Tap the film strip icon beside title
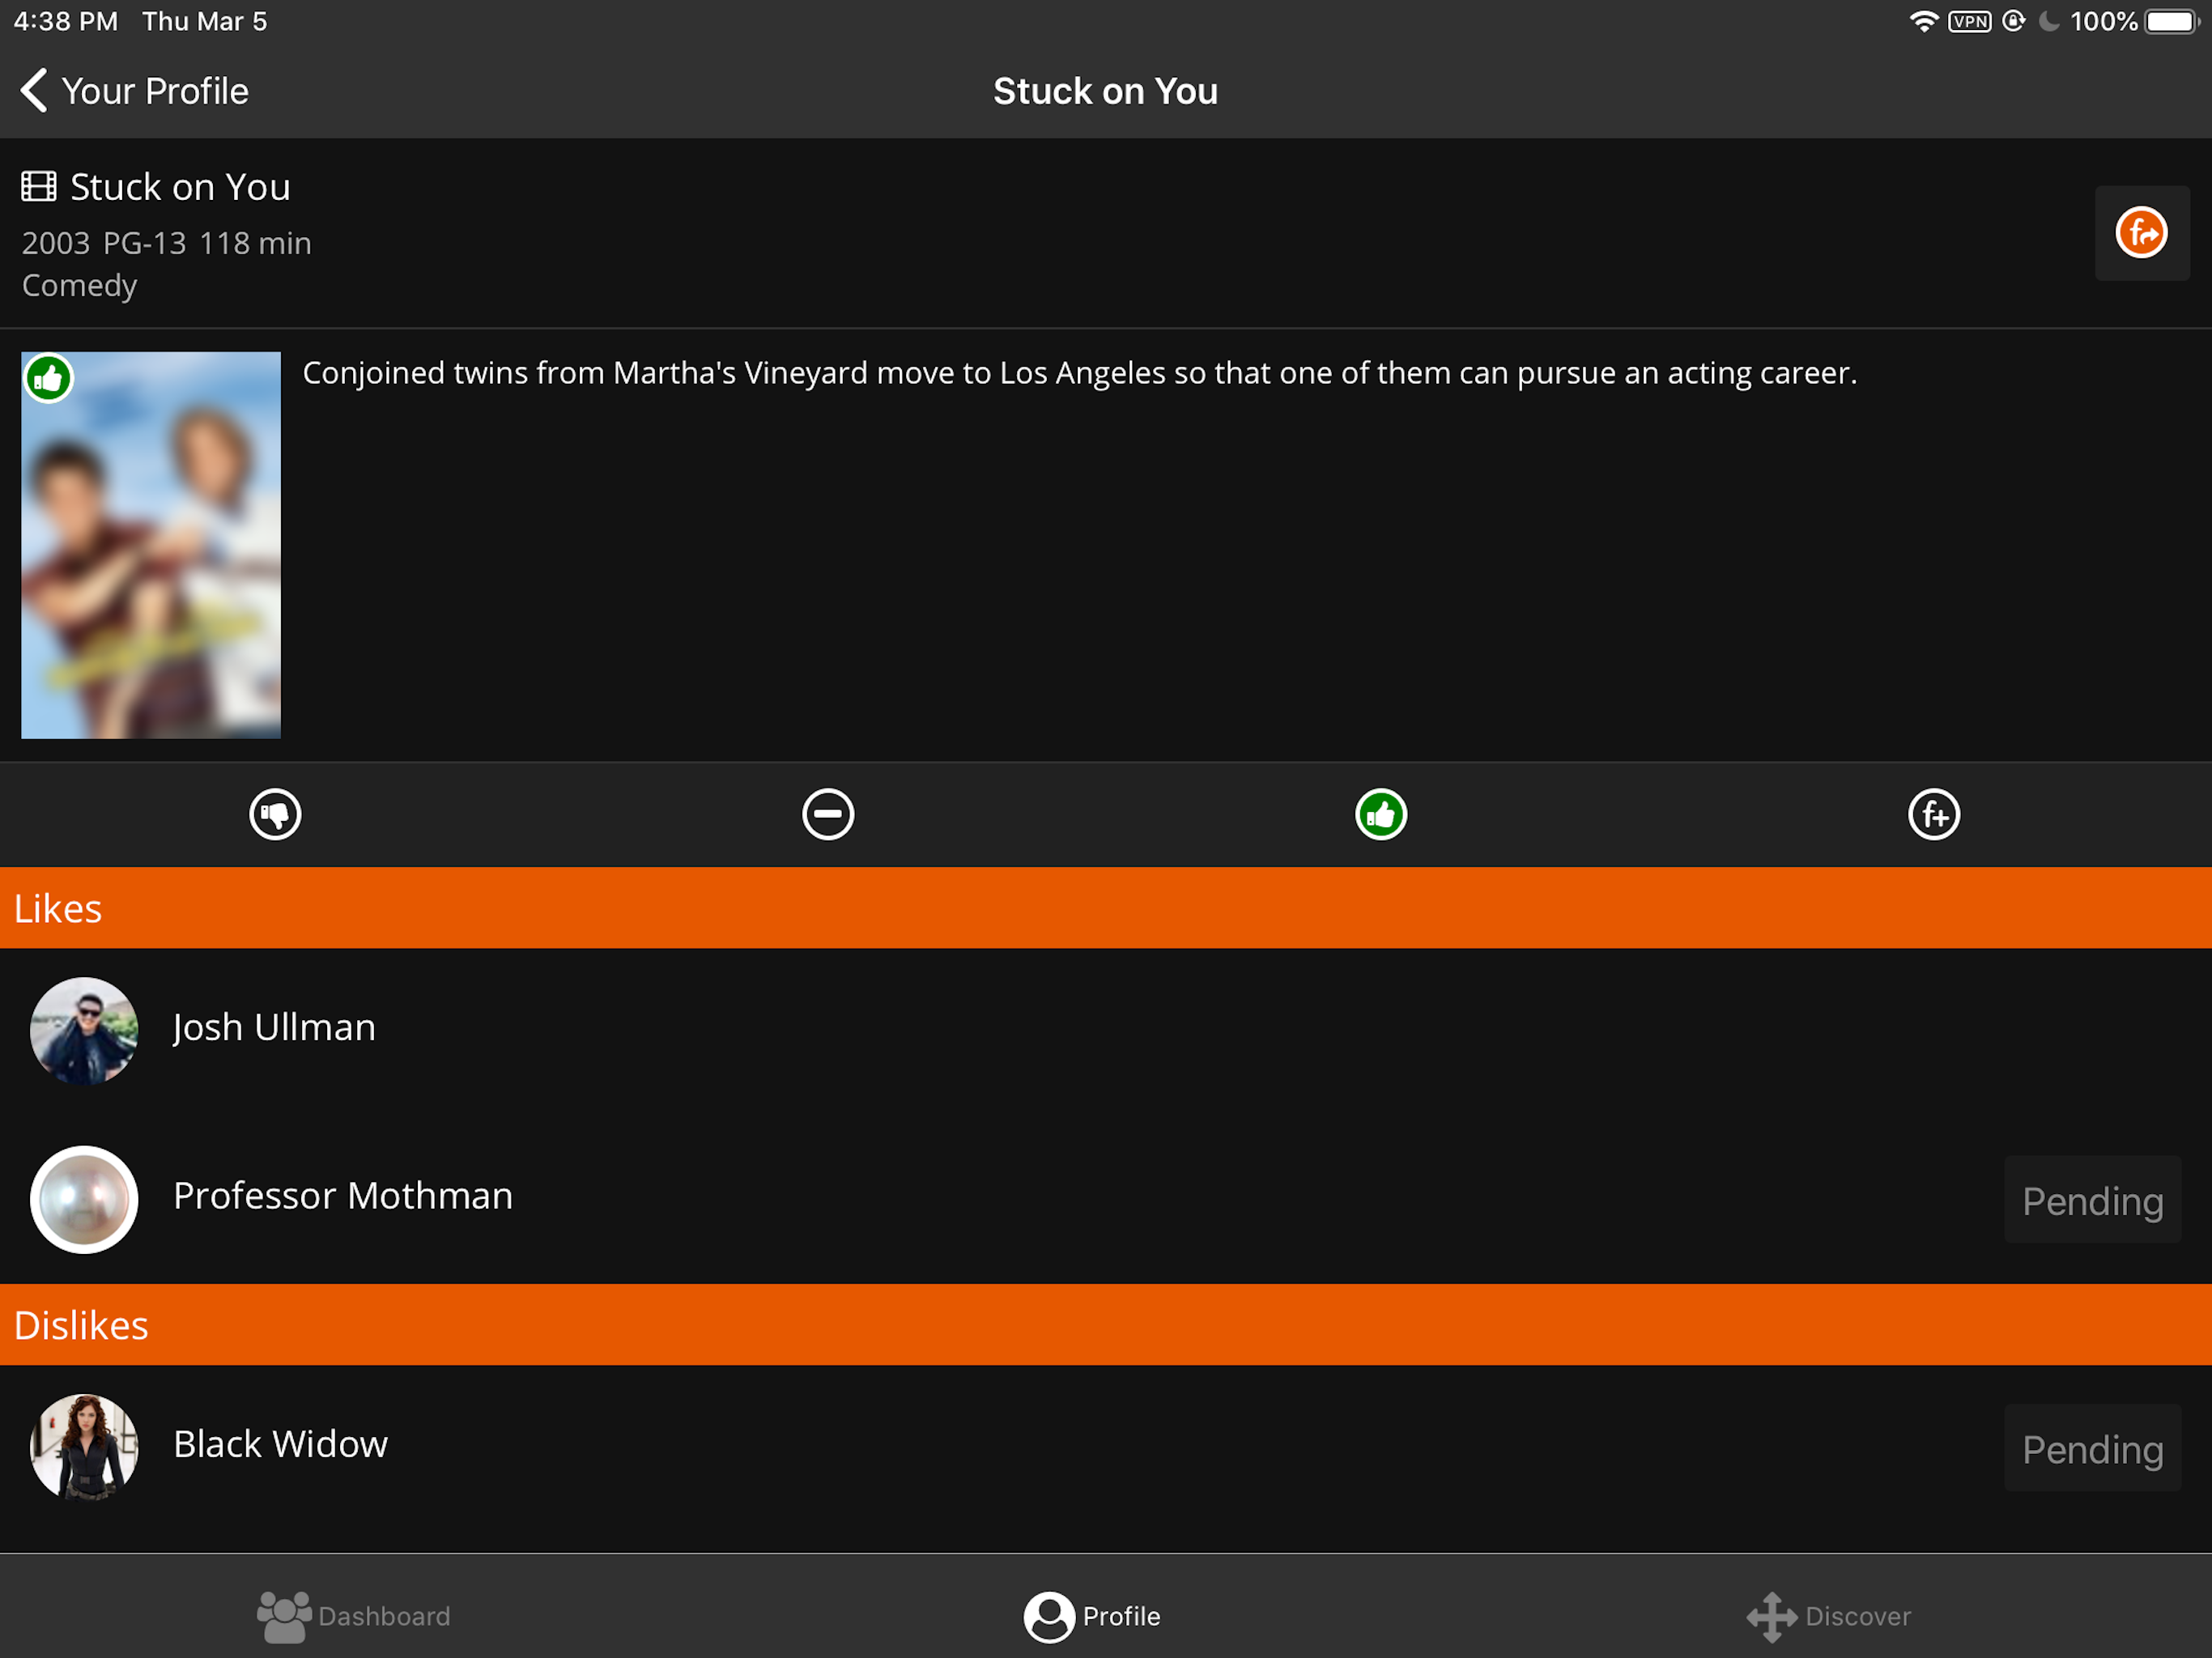The height and width of the screenshot is (1658, 2212). 39,187
